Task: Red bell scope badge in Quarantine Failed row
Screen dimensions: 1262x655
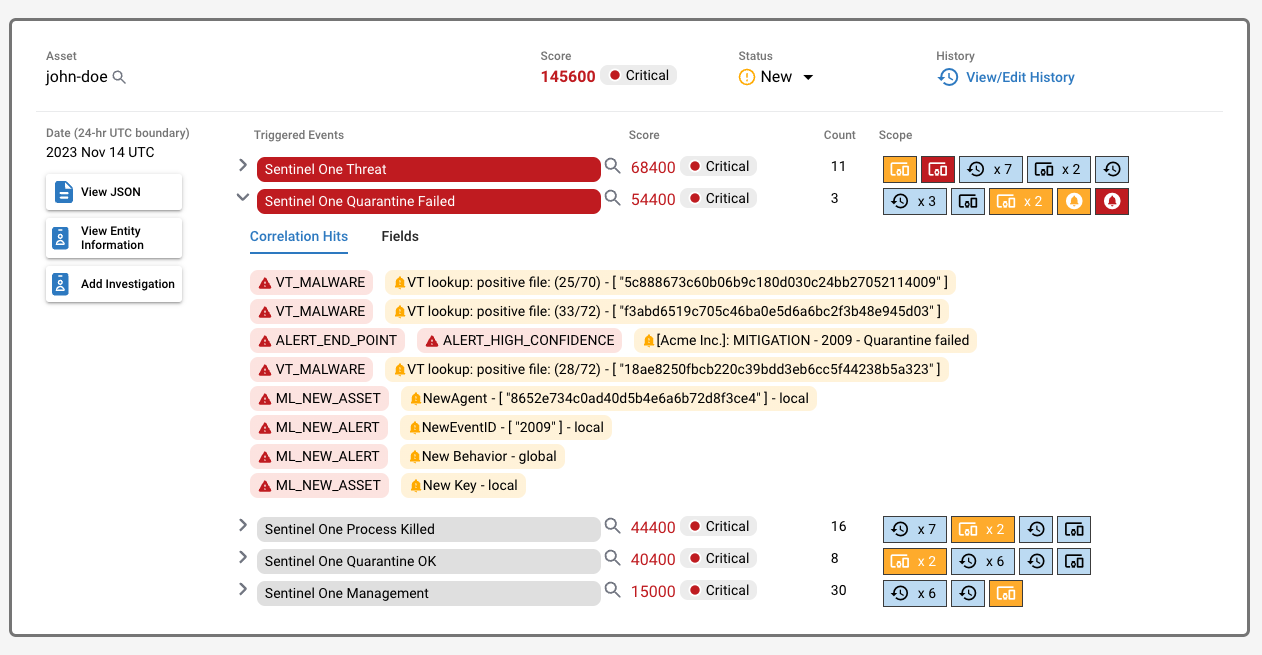Action: click(x=1112, y=201)
